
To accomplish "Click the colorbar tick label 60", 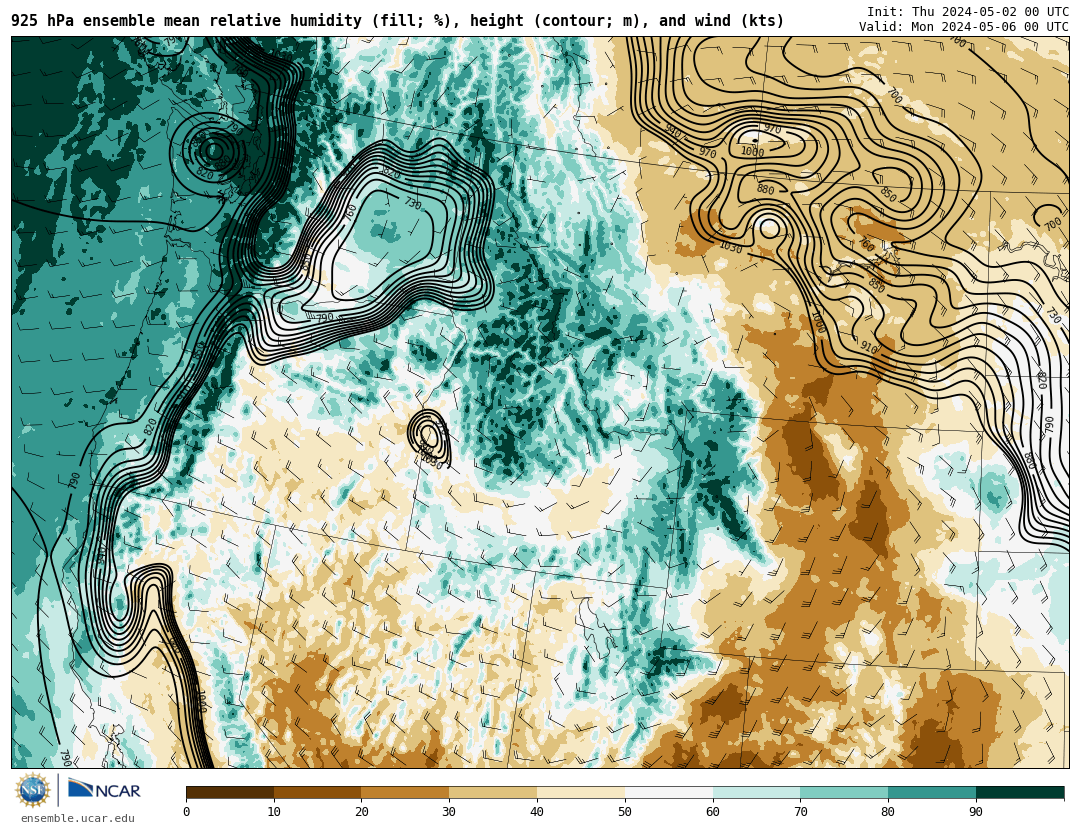I will tap(713, 812).
